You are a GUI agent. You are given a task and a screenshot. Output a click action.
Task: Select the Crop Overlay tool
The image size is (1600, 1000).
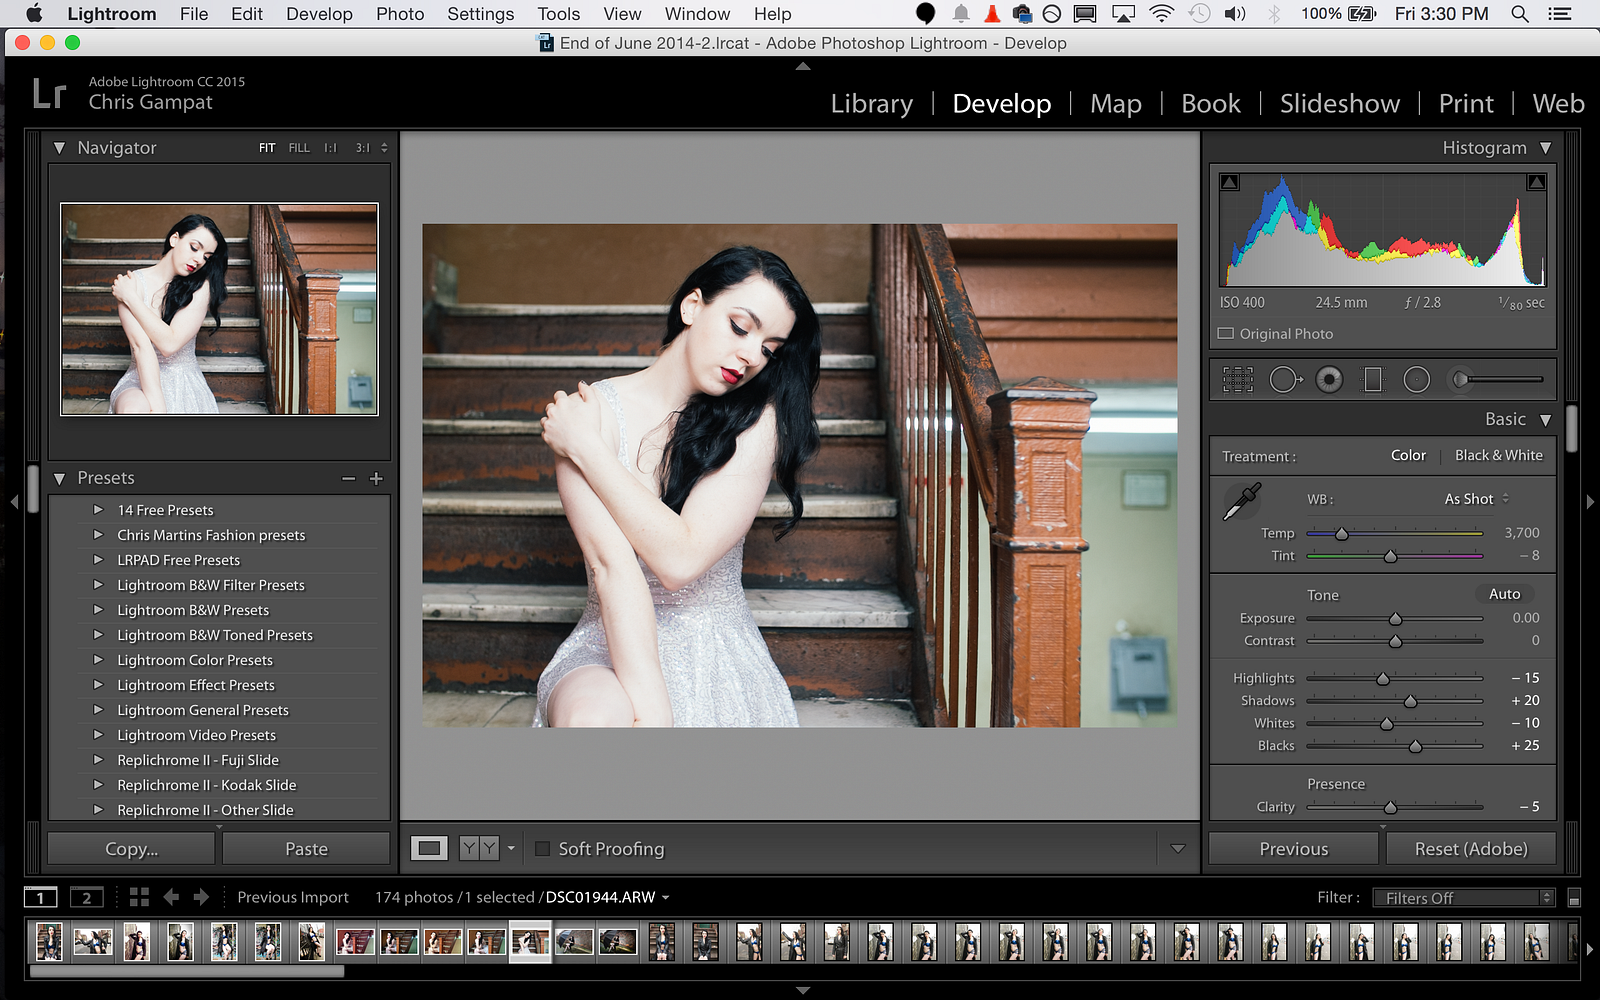click(1237, 380)
